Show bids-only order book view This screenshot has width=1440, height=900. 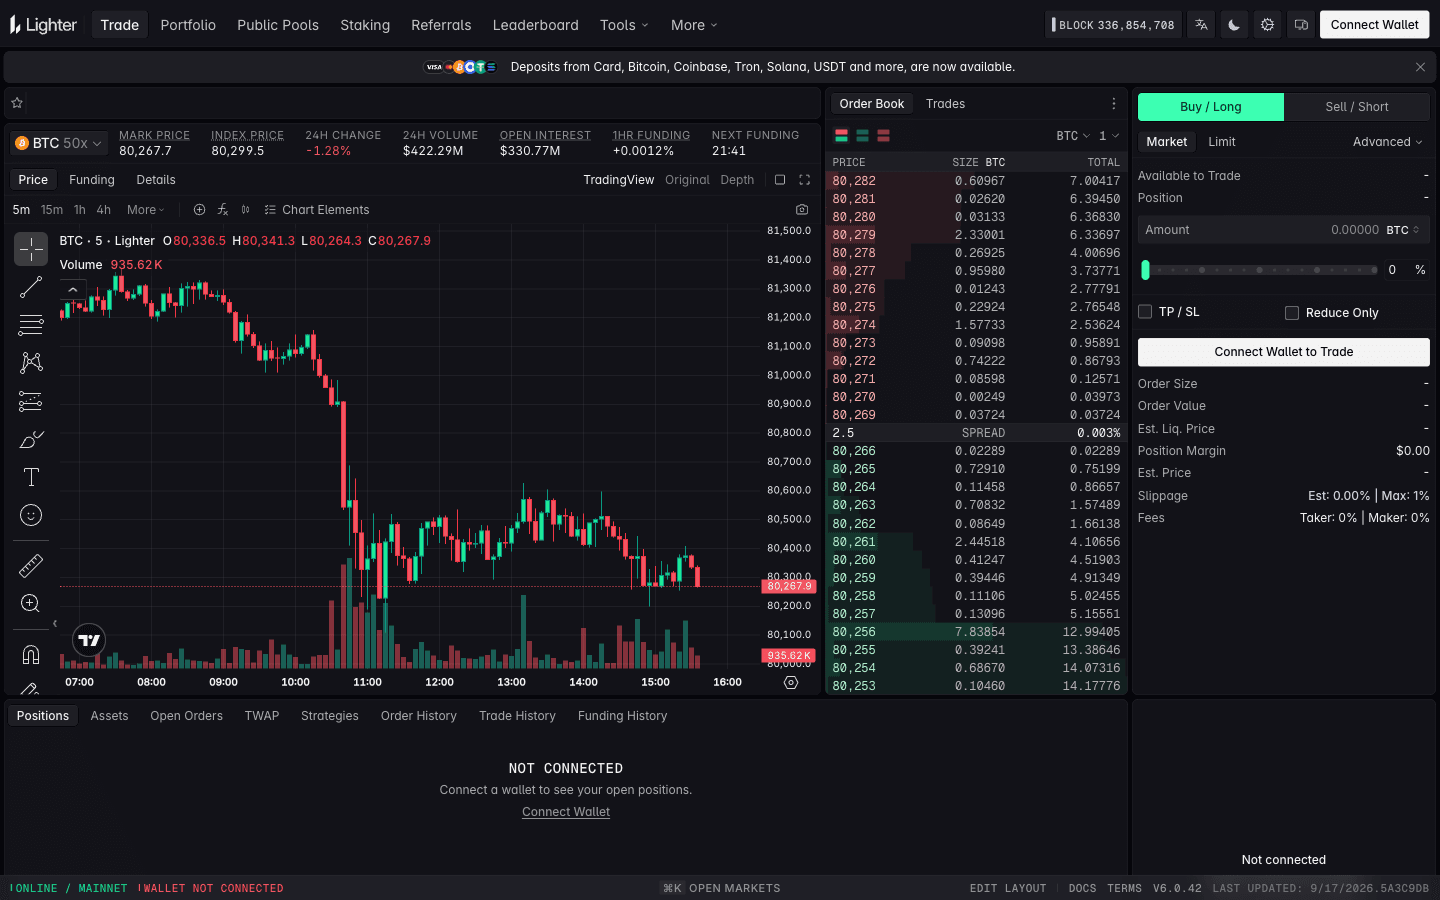click(862, 136)
